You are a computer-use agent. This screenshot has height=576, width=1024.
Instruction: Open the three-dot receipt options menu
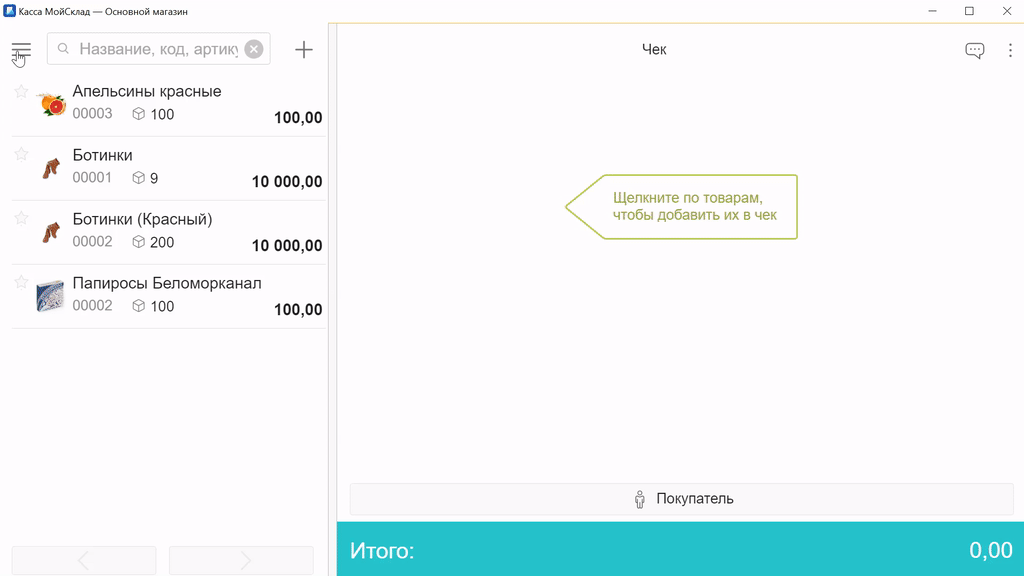click(1010, 50)
